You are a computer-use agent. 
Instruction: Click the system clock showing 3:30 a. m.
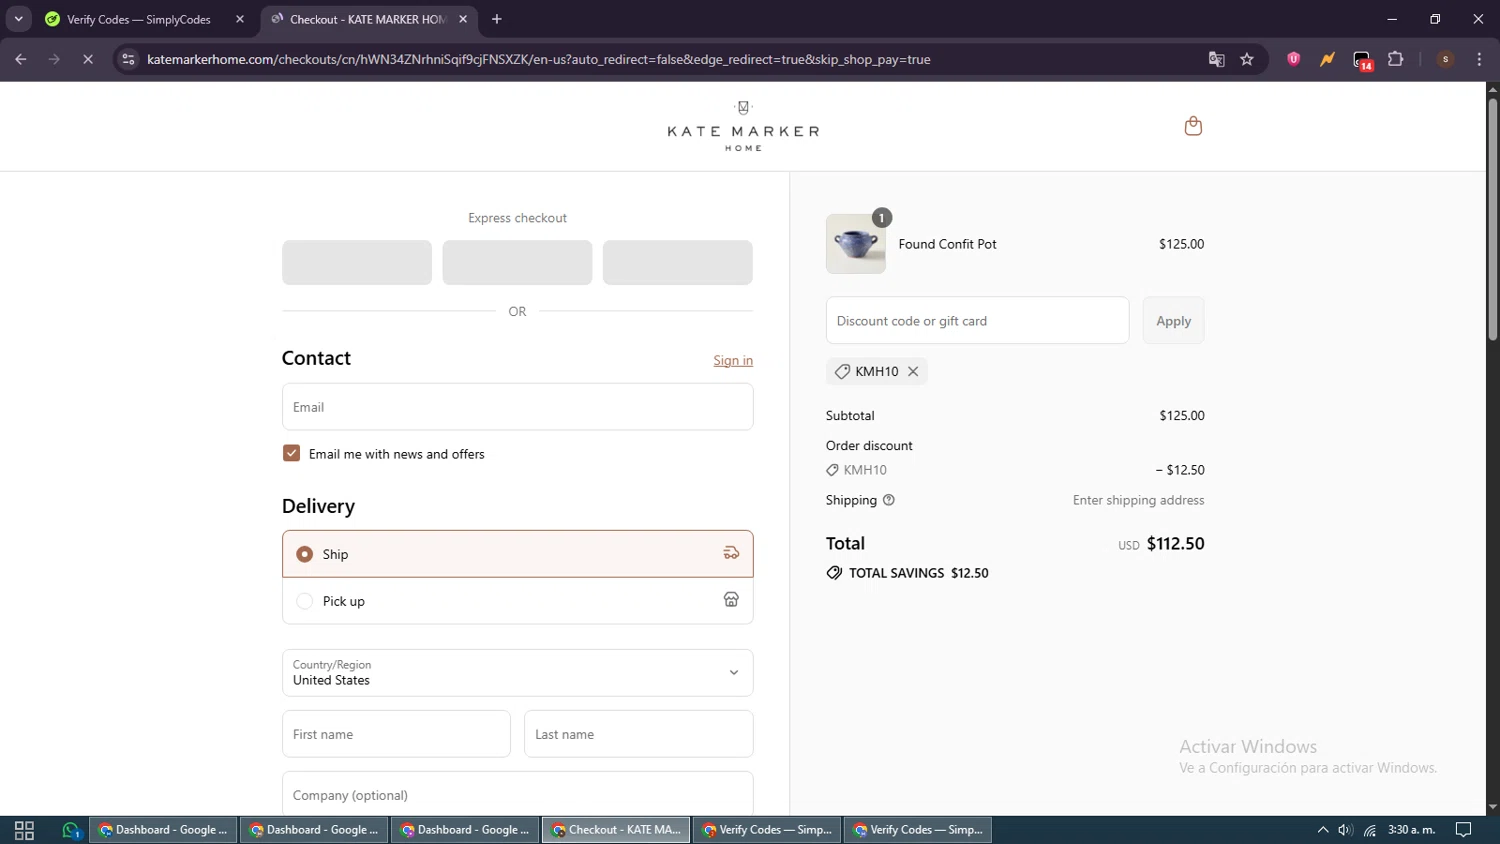click(x=1412, y=830)
